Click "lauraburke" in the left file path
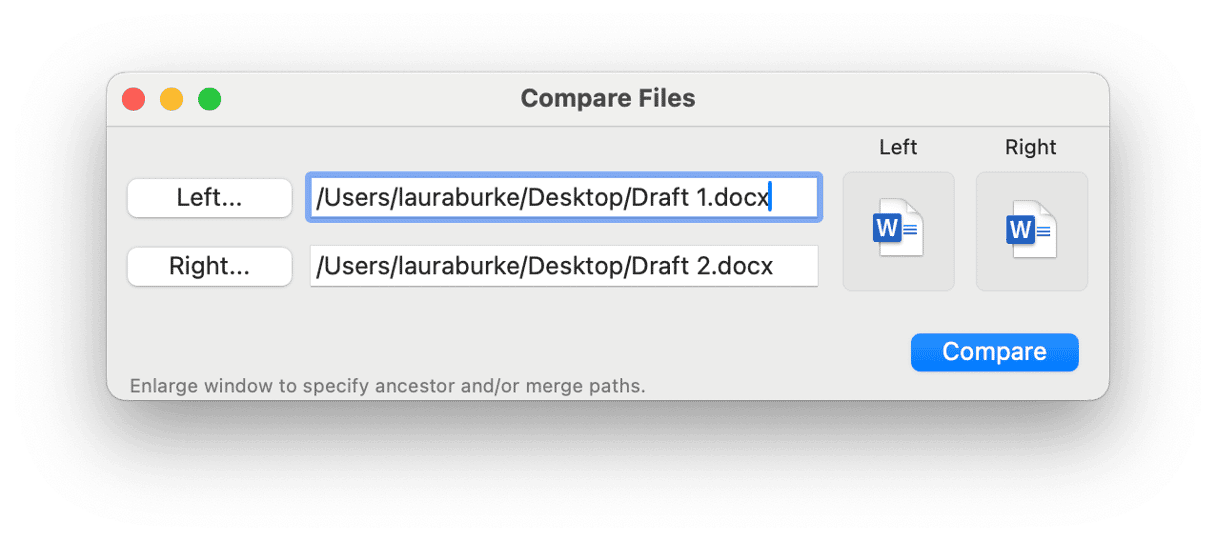This screenshot has width=1216, height=541. 455,198
